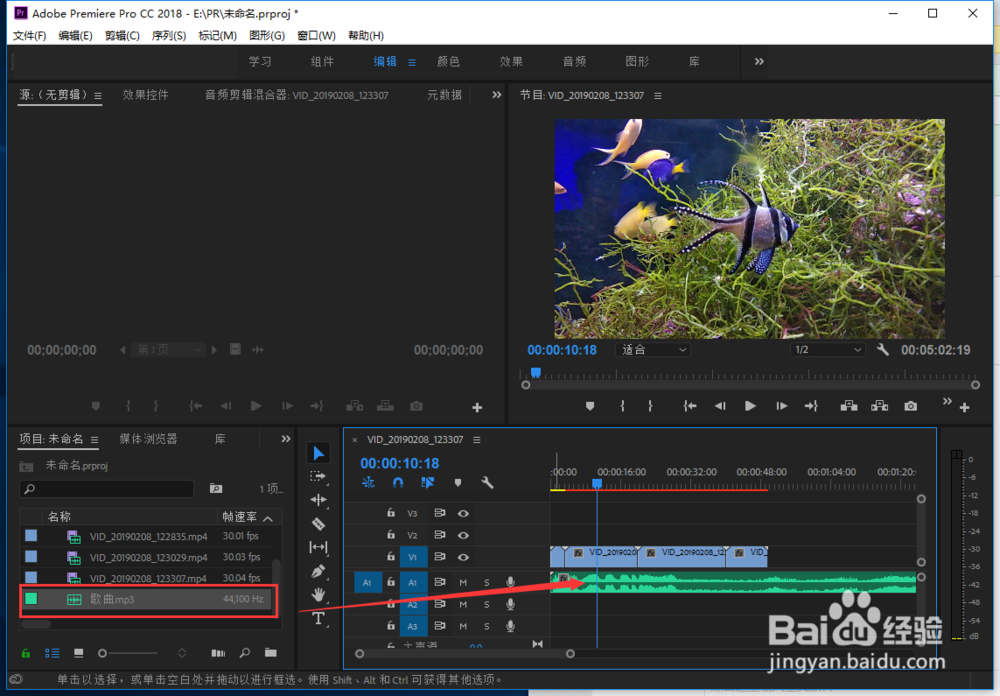Image resolution: width=1000 pixels, height=696 pixels.
Task: Select the Pen tool
Action: tap(318, 571)
